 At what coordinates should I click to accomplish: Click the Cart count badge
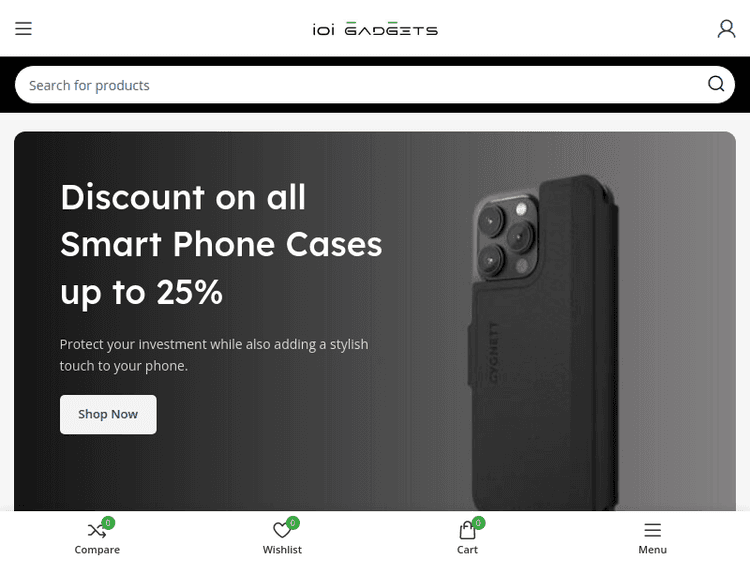click(x=478, y=523)
